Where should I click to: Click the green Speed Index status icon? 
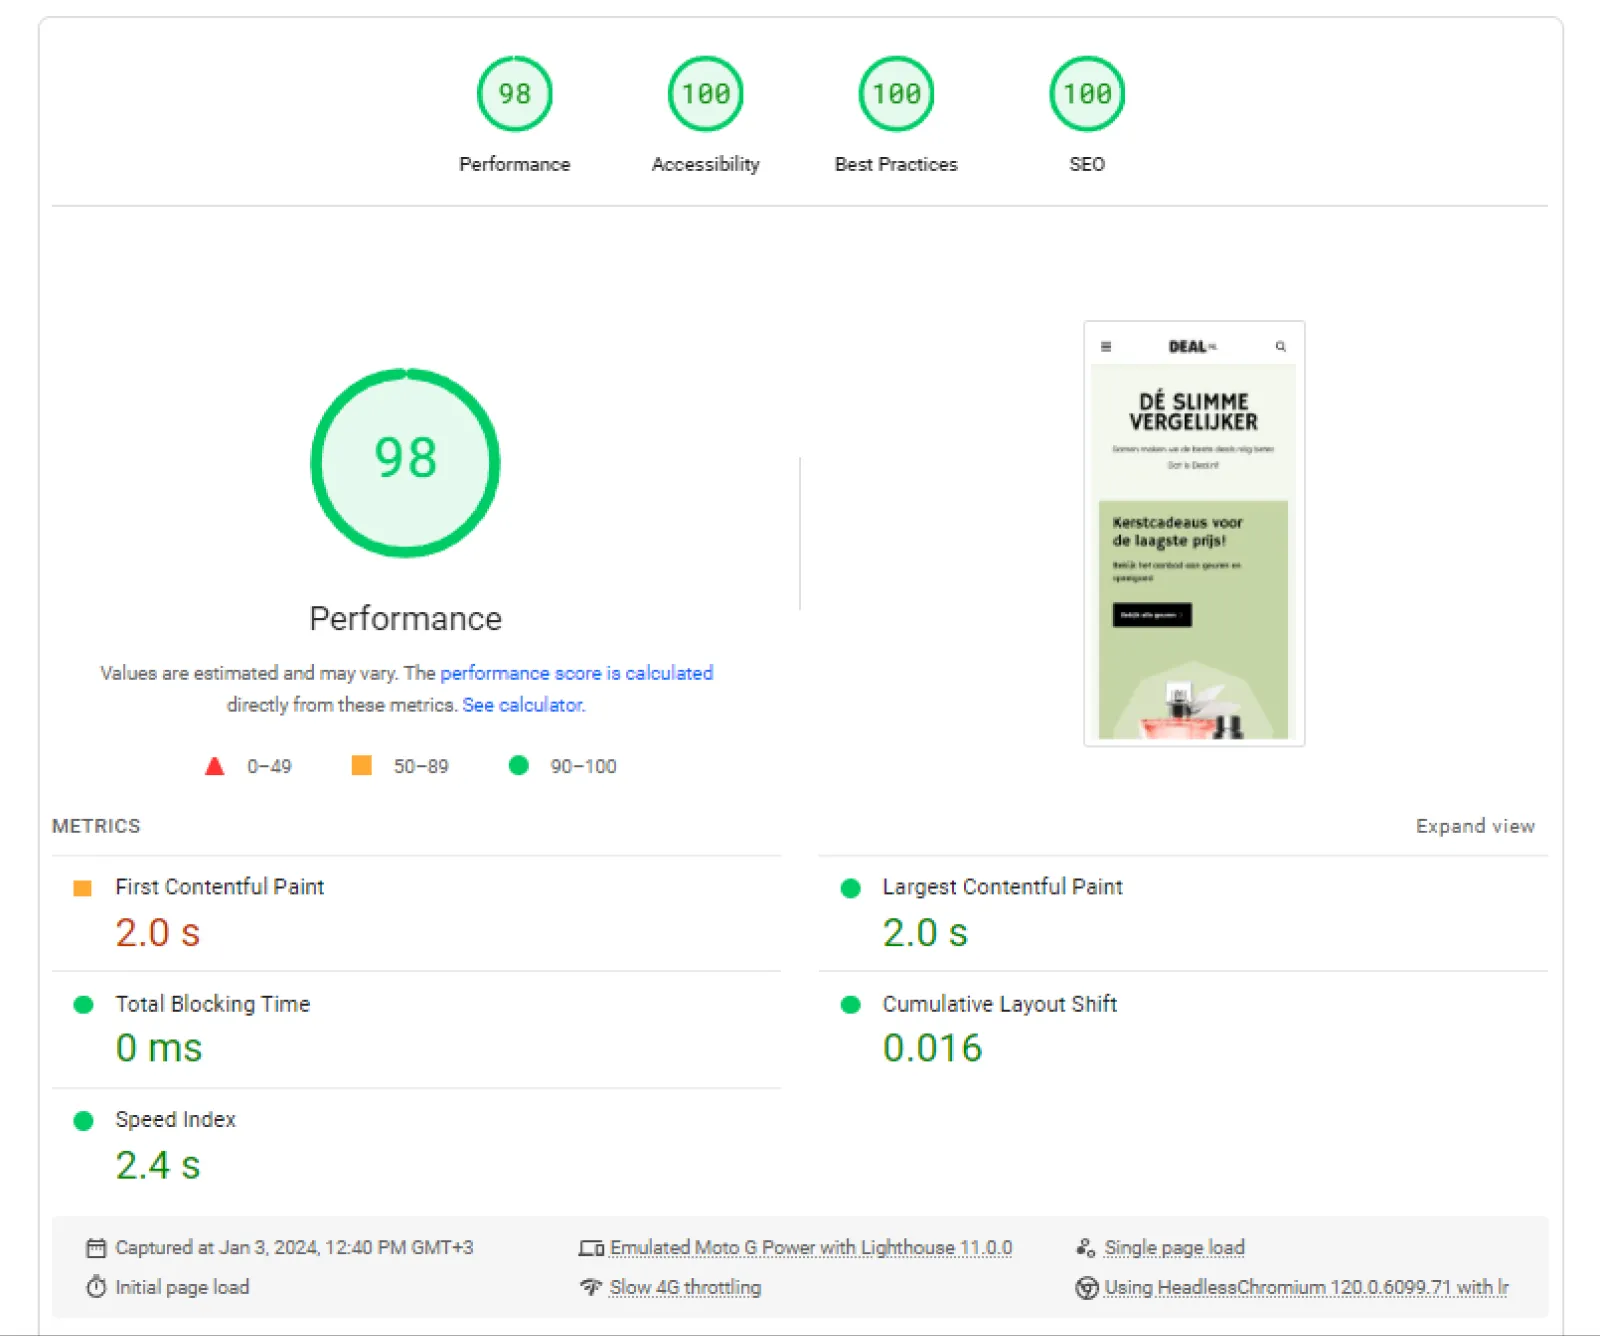[84, 1121]
